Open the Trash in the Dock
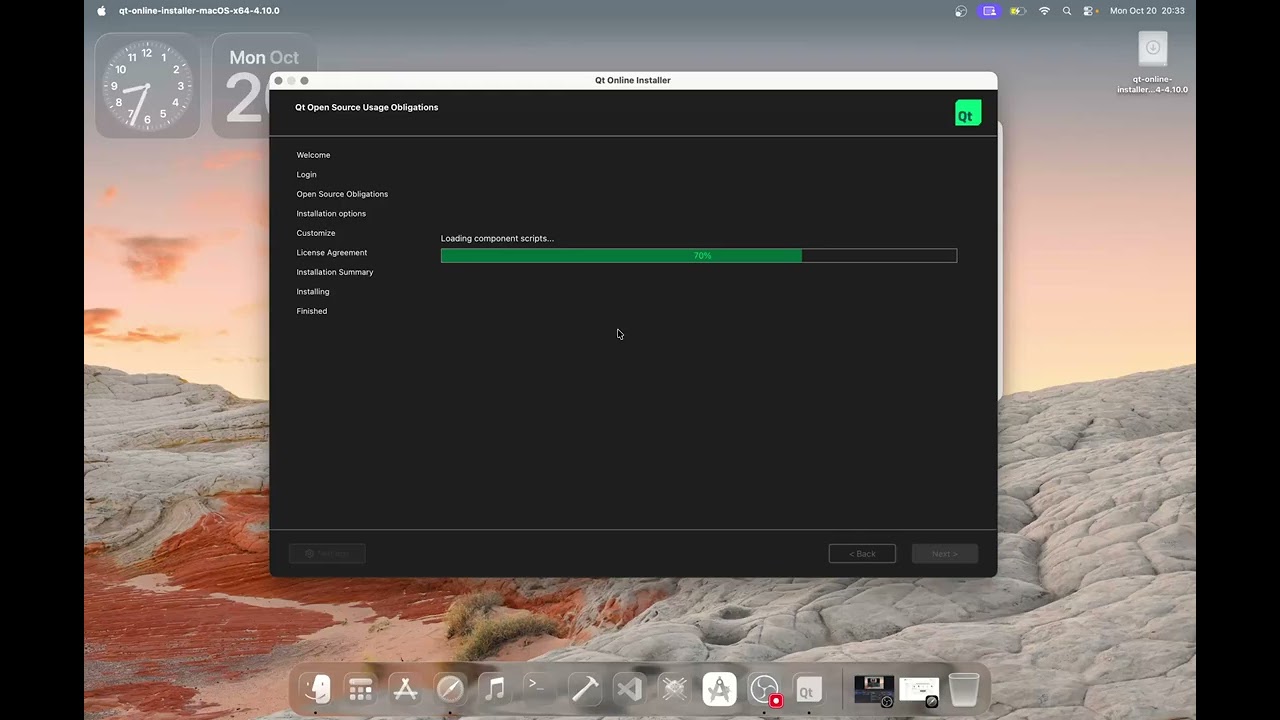Screen dimensions: 1280x720 (964, 689)
